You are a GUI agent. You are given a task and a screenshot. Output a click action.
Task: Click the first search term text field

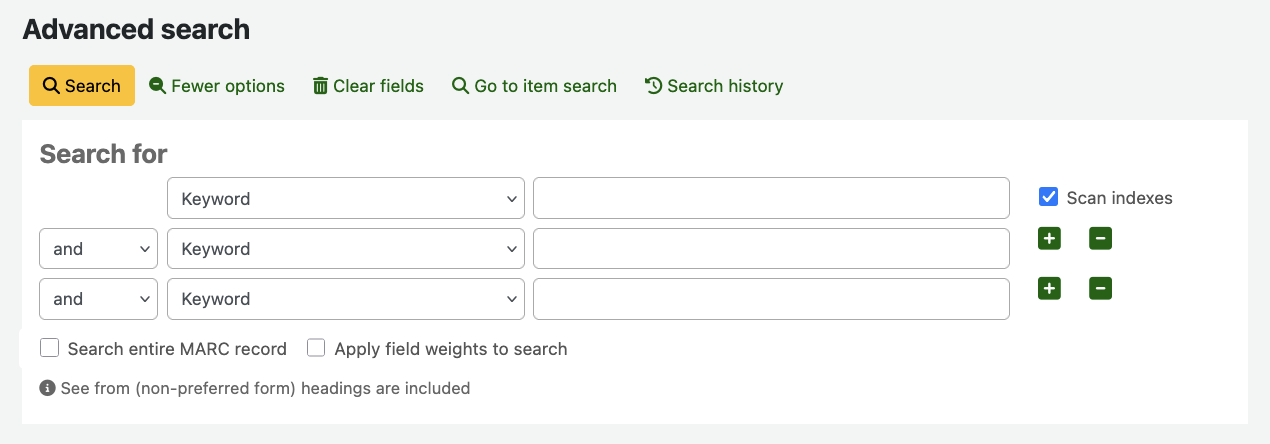(x=771, y=198)
